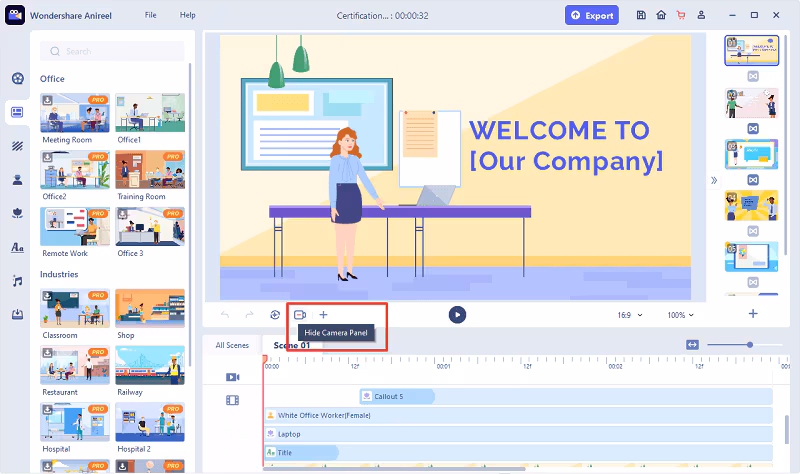The height and width of the screenshot is (474, 800).
Task: Select White Office Worker[Female] timeline track
Action: (518, 415)
